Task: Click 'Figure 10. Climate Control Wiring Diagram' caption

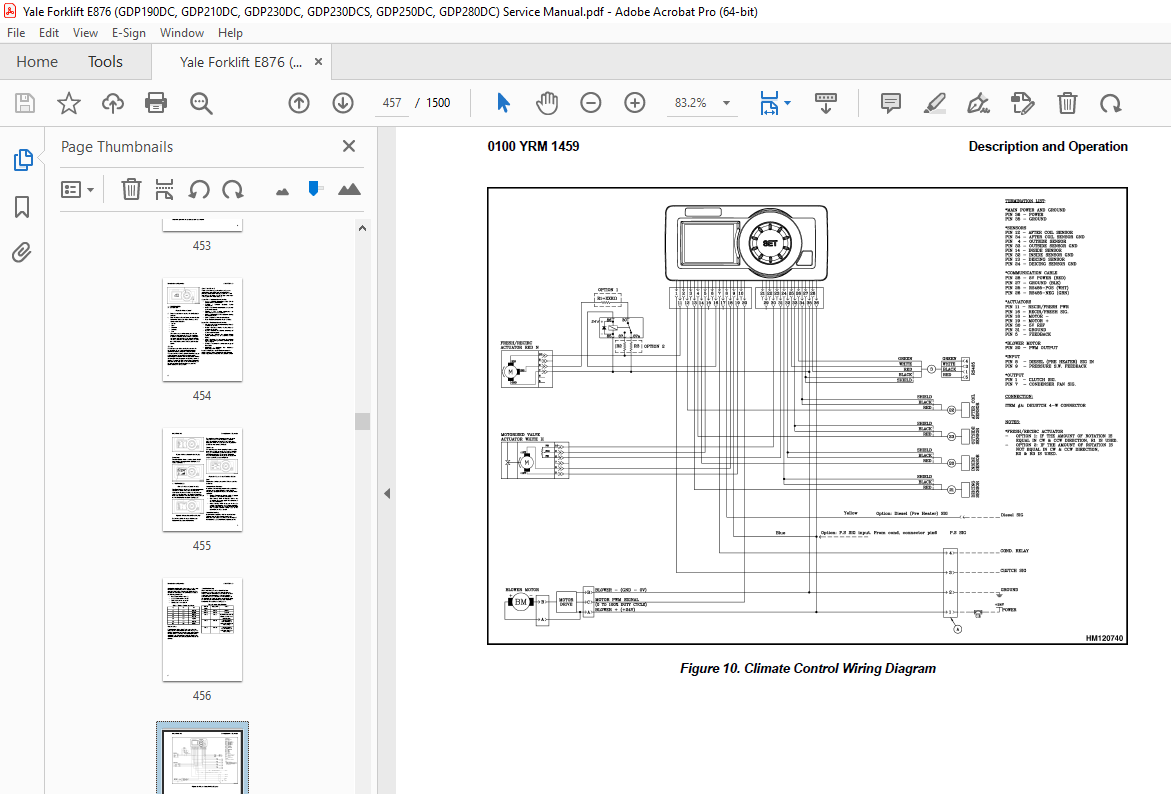Action: click(x=807, y=669)
